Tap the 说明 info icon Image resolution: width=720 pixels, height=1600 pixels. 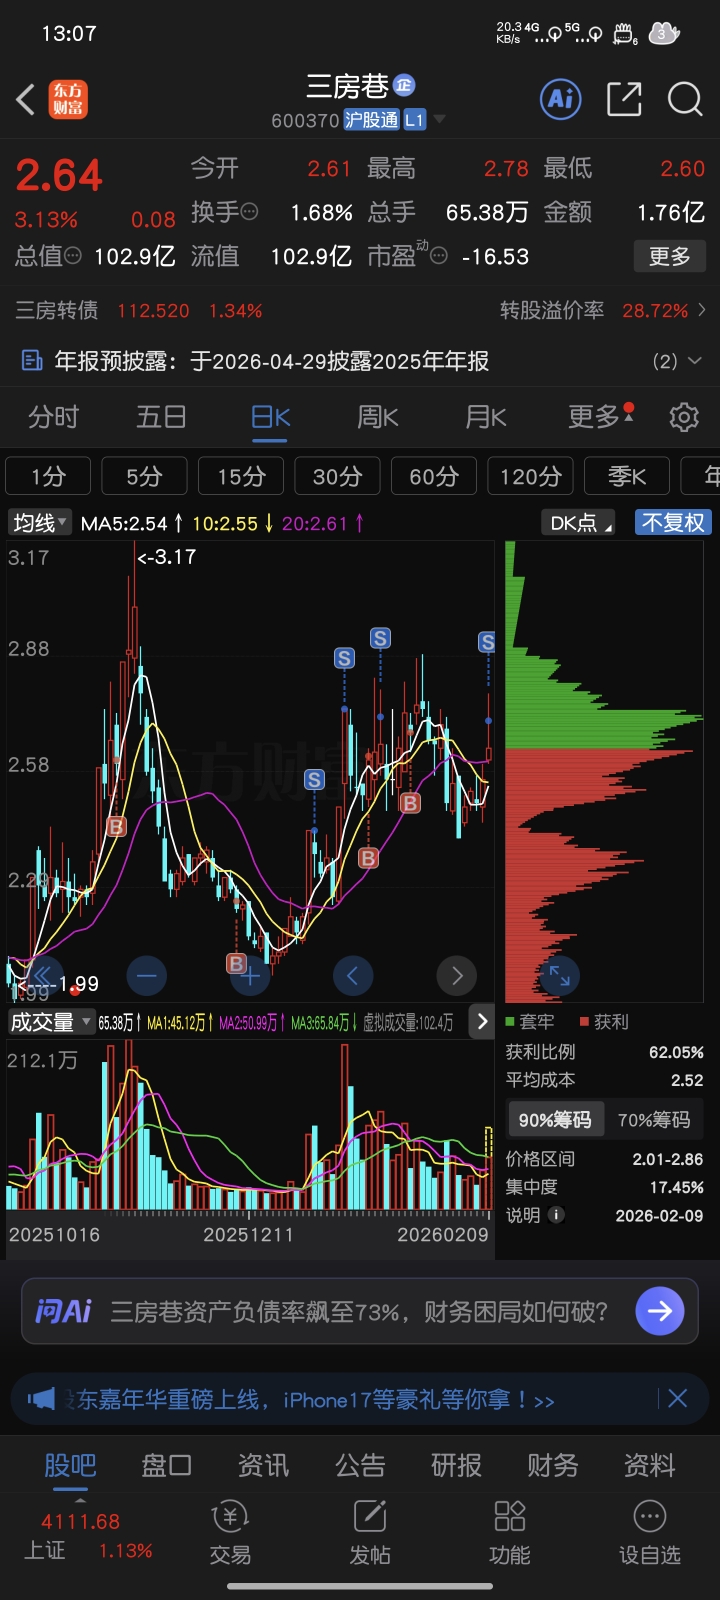[557, 1215]
